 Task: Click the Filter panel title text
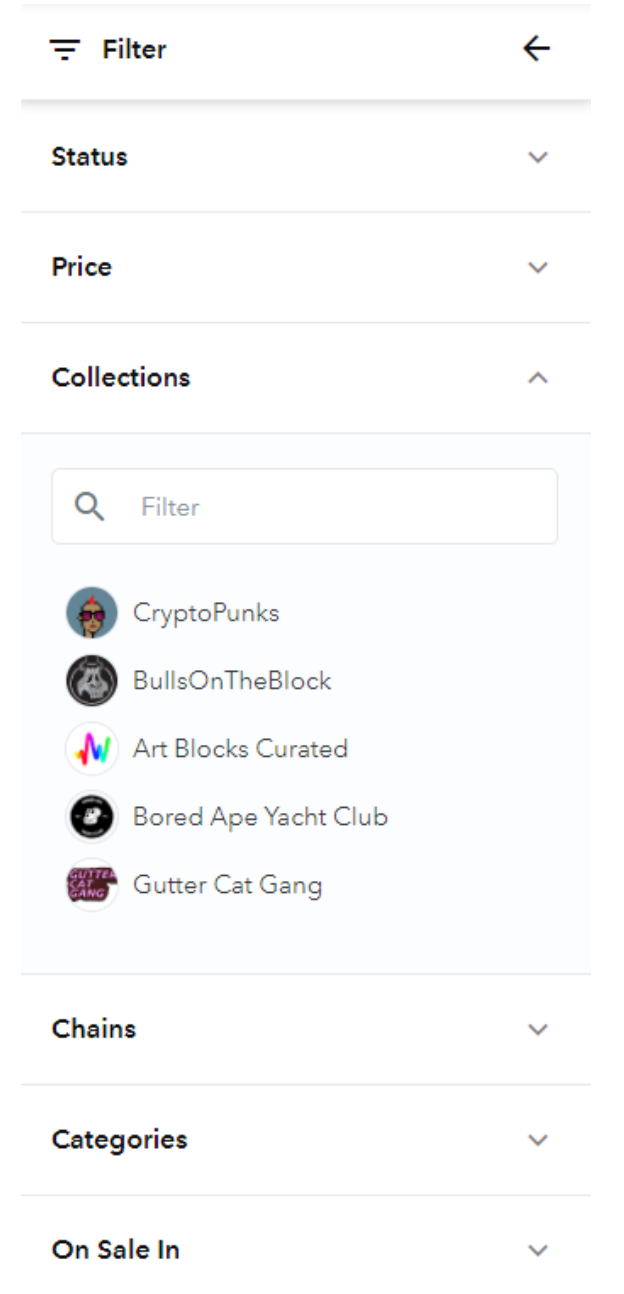134,49
